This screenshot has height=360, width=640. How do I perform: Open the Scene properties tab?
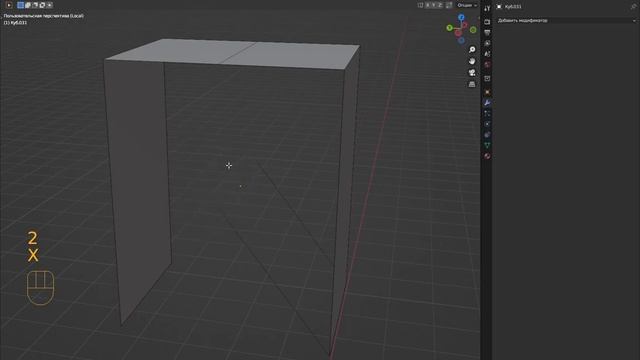click(x=487, y=53)
